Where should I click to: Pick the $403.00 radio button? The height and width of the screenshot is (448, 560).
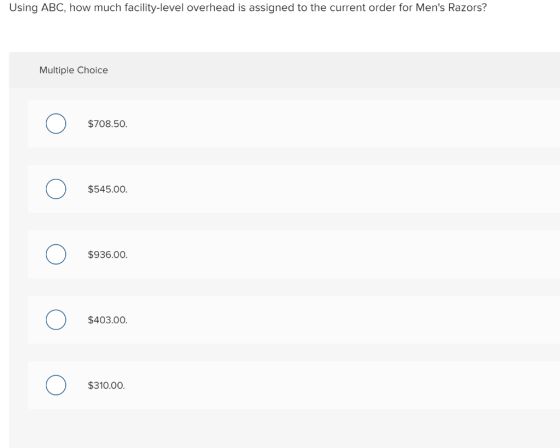(x=56, y=320)
